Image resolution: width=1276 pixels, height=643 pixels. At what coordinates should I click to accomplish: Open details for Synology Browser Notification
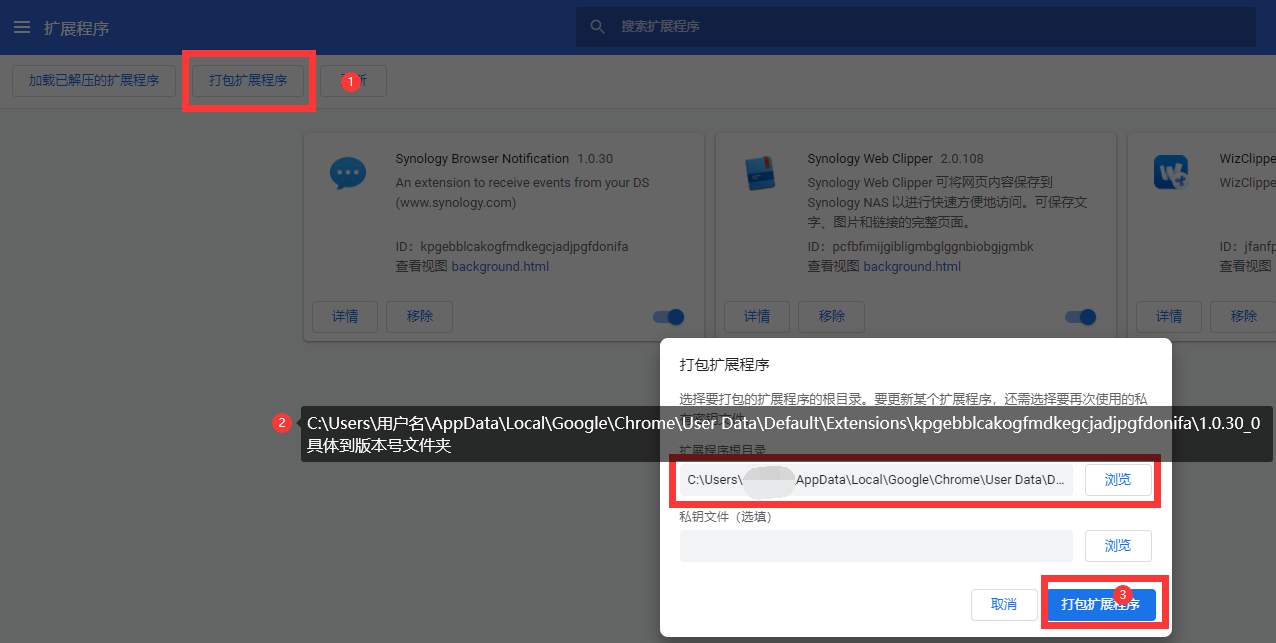coord(345,316)
